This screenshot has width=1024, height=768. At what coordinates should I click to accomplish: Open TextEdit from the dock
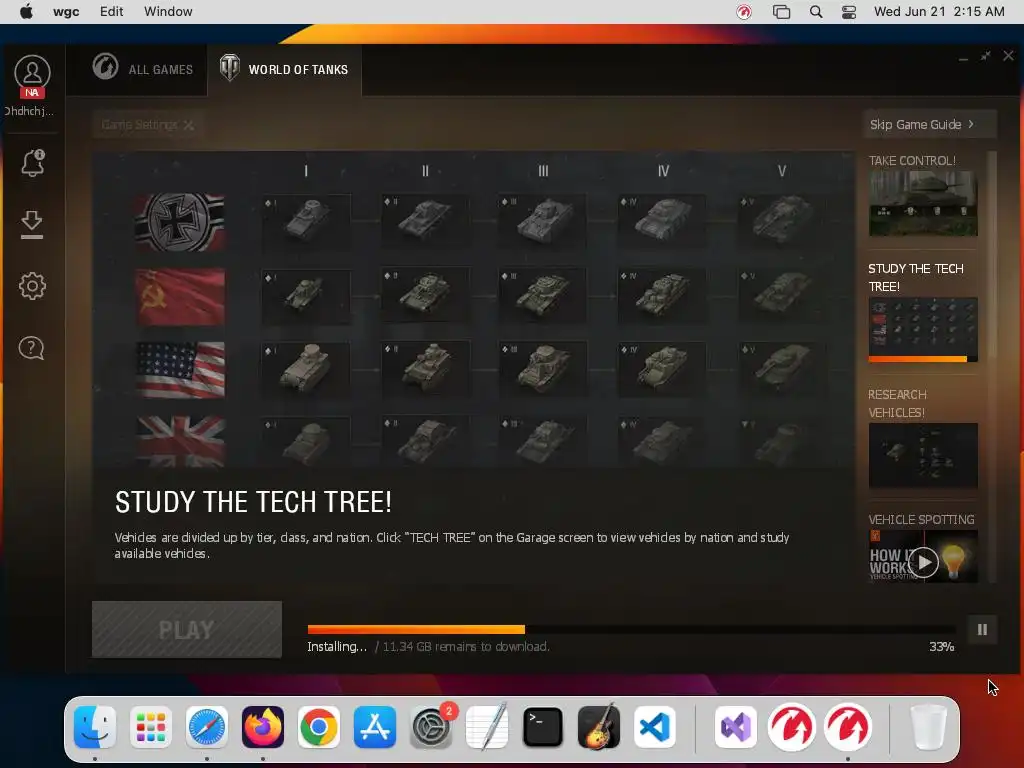[x=487, y=727]
